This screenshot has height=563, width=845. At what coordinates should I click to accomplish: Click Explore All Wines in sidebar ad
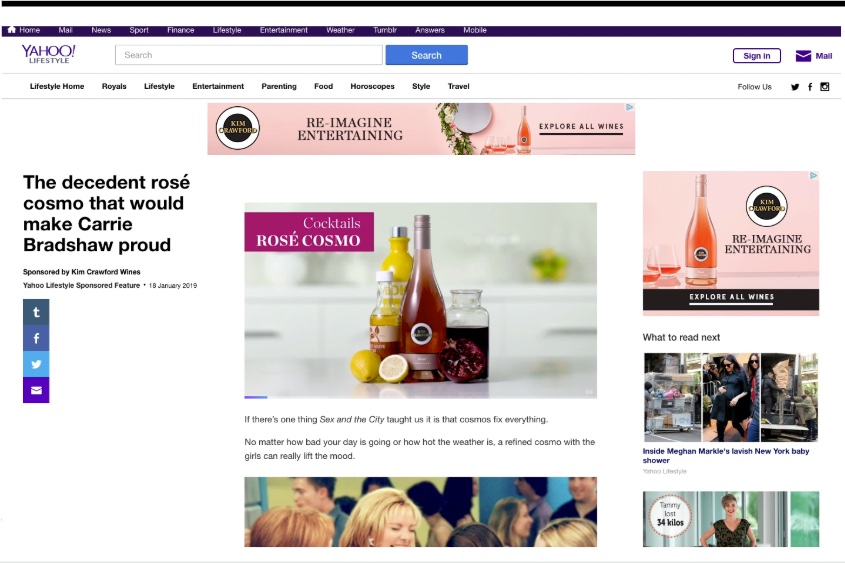pos(731,299)
